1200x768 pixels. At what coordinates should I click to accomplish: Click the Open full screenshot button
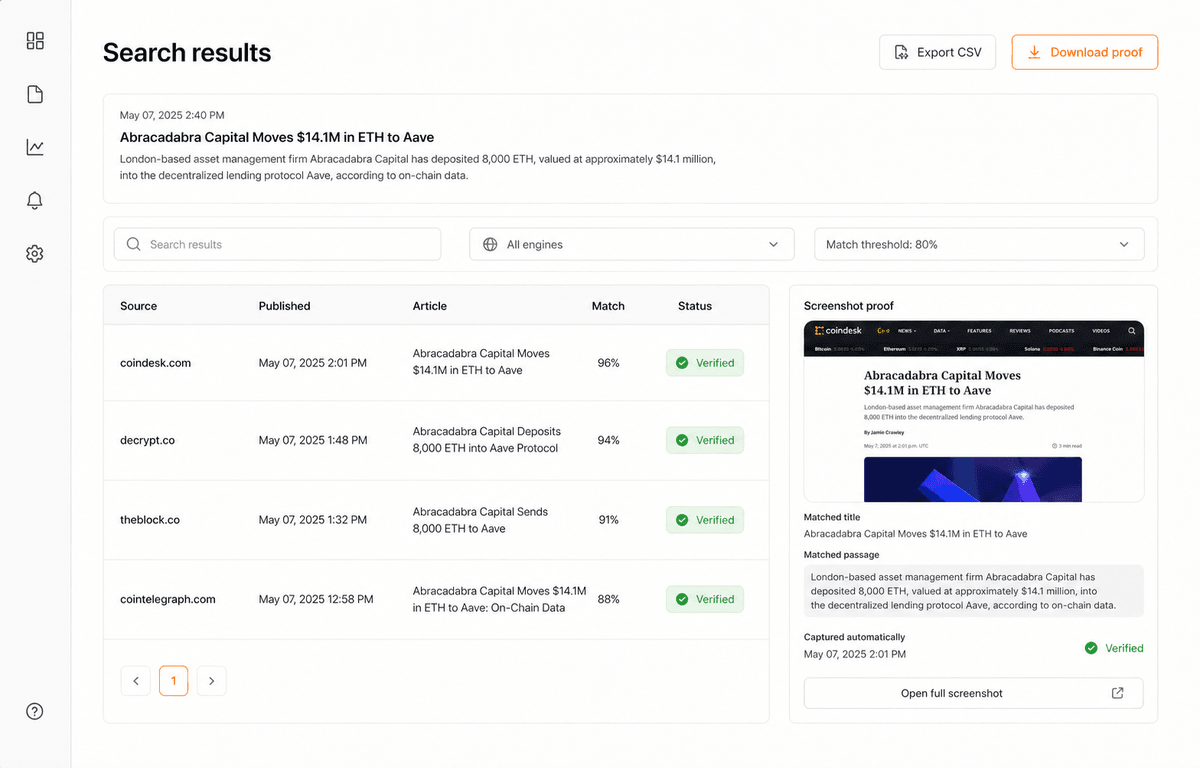coord(974,693)
